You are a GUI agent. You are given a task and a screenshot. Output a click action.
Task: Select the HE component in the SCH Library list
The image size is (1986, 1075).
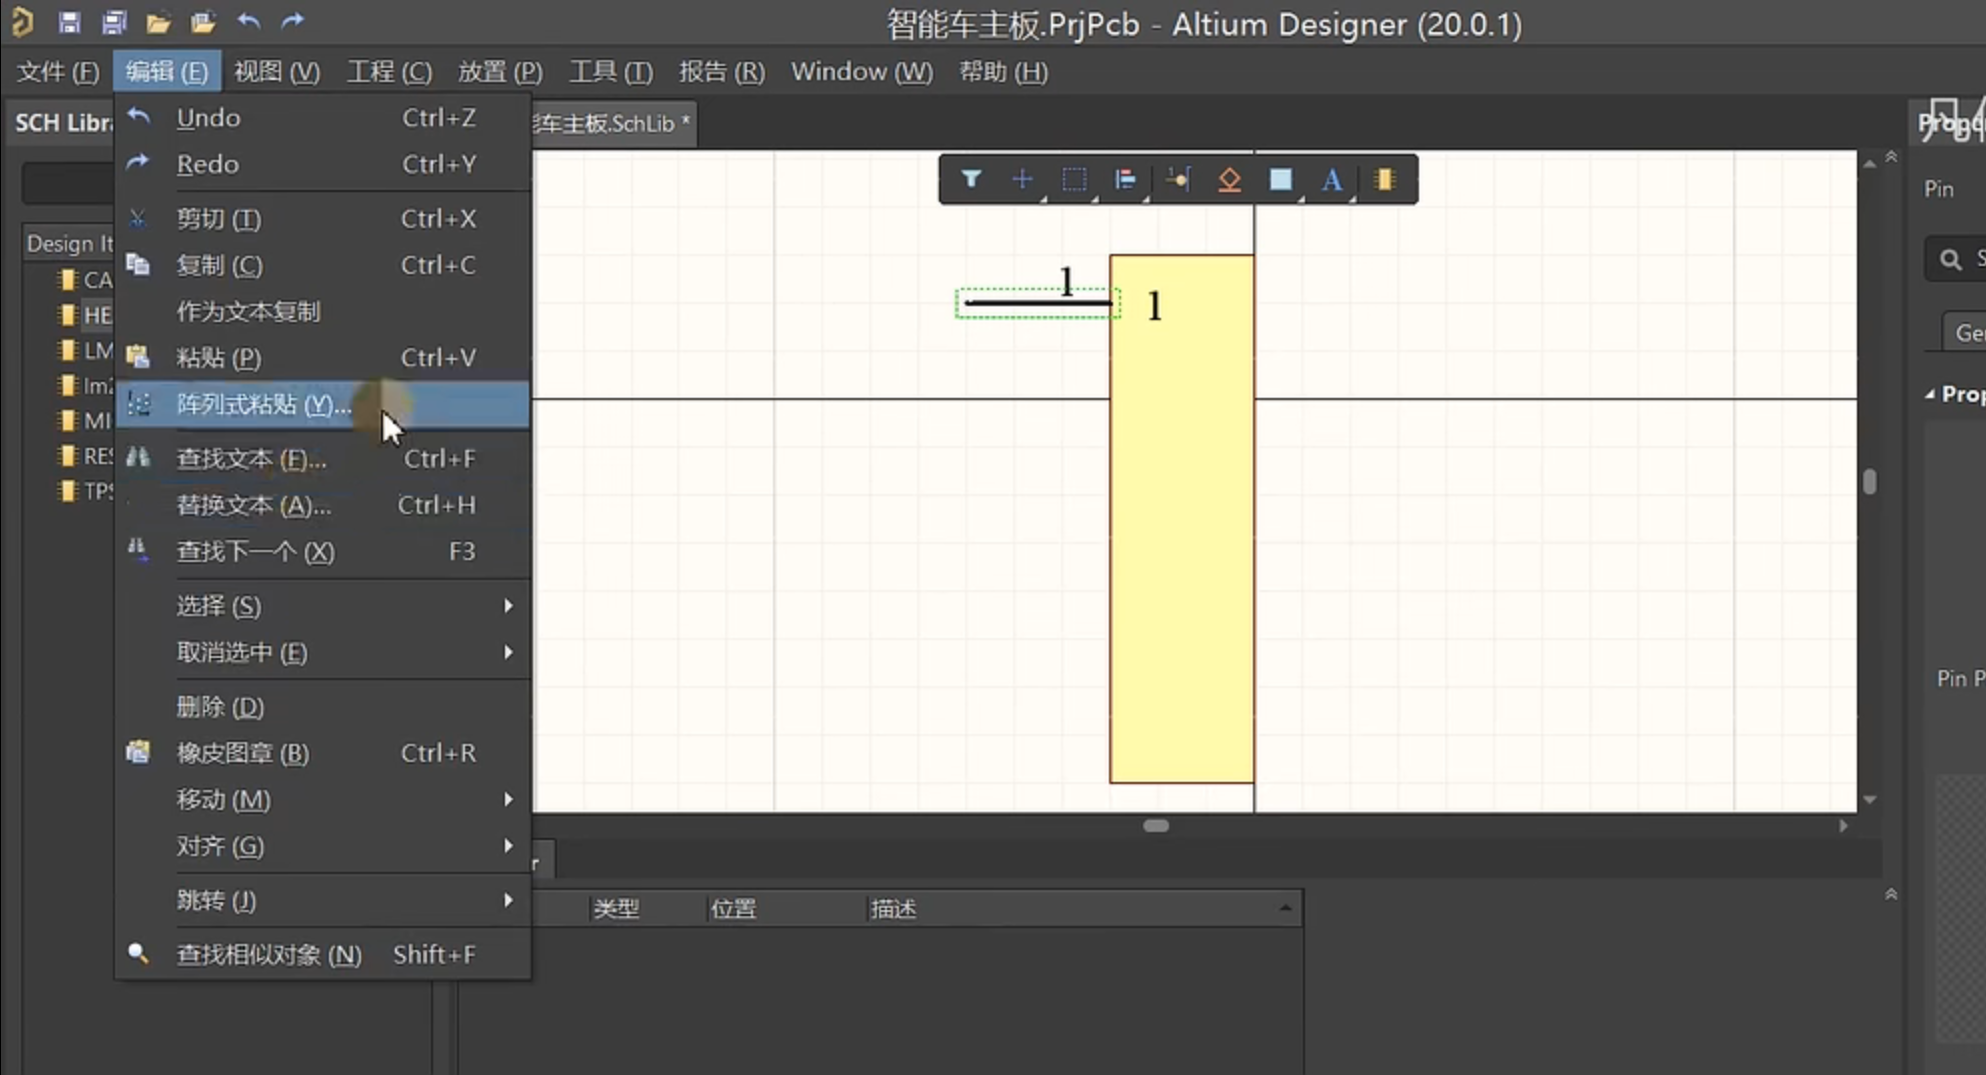pos(95,315)
